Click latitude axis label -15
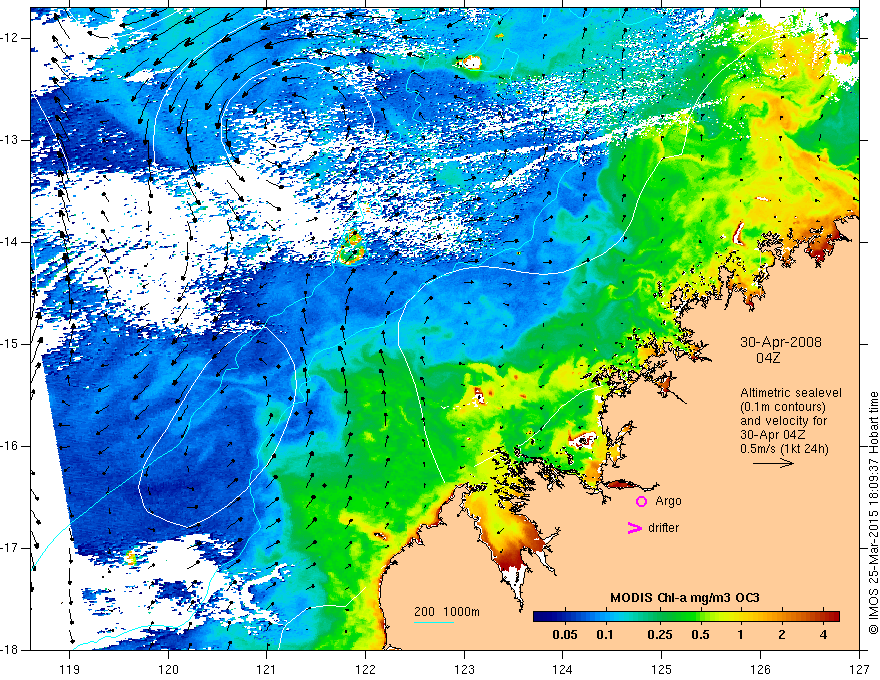The image size is (880, 680). pos(10,344)
